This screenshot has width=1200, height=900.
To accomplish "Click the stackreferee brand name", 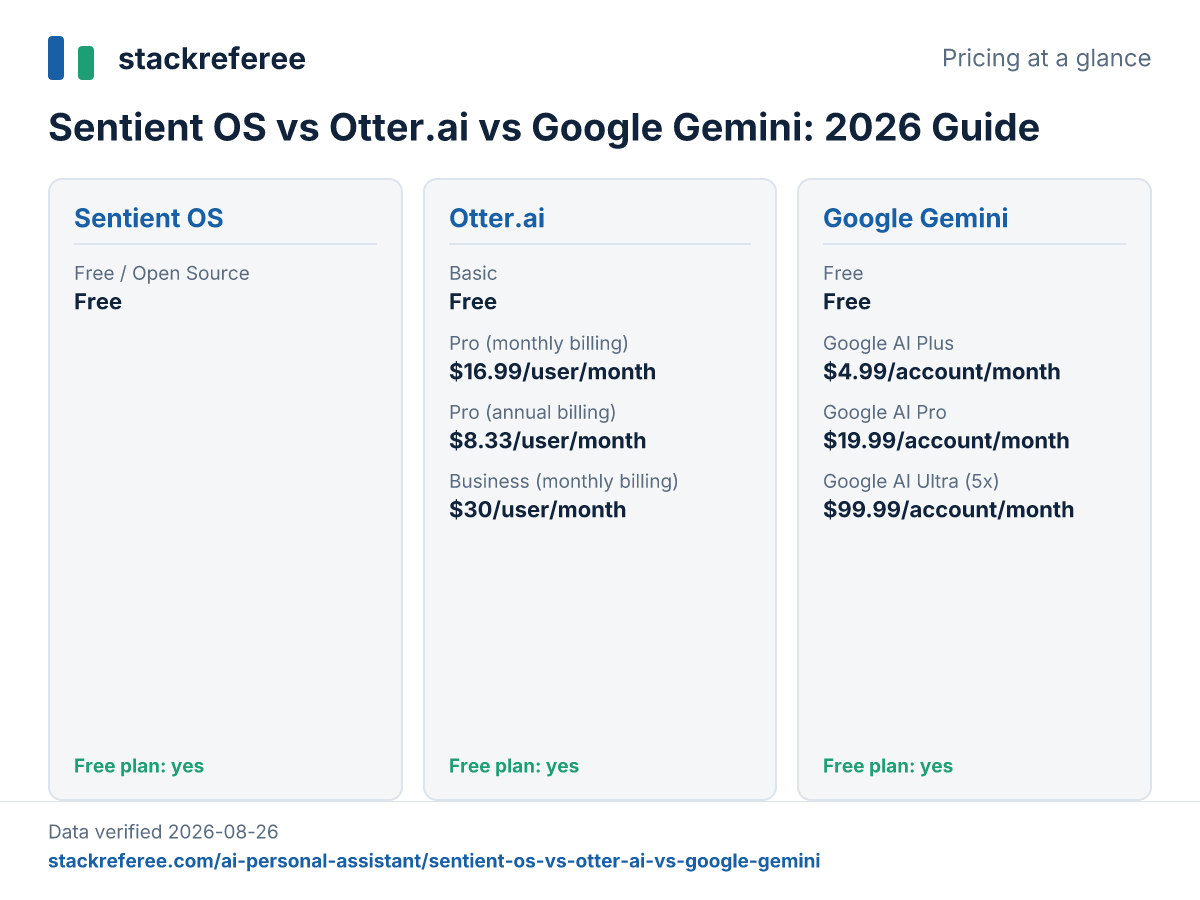I will (212, 59).
